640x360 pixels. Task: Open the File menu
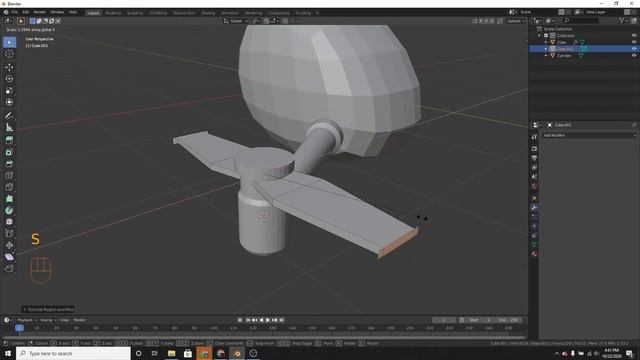click(x=15, y=12)
